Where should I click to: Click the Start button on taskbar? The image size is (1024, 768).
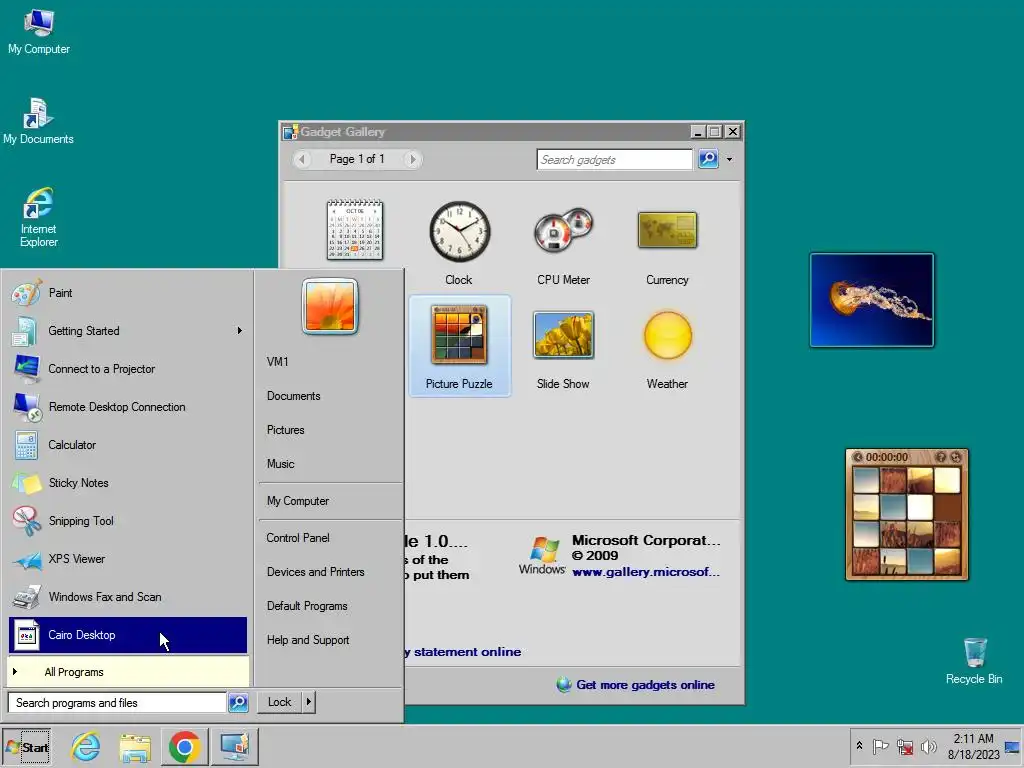(27, 747)
